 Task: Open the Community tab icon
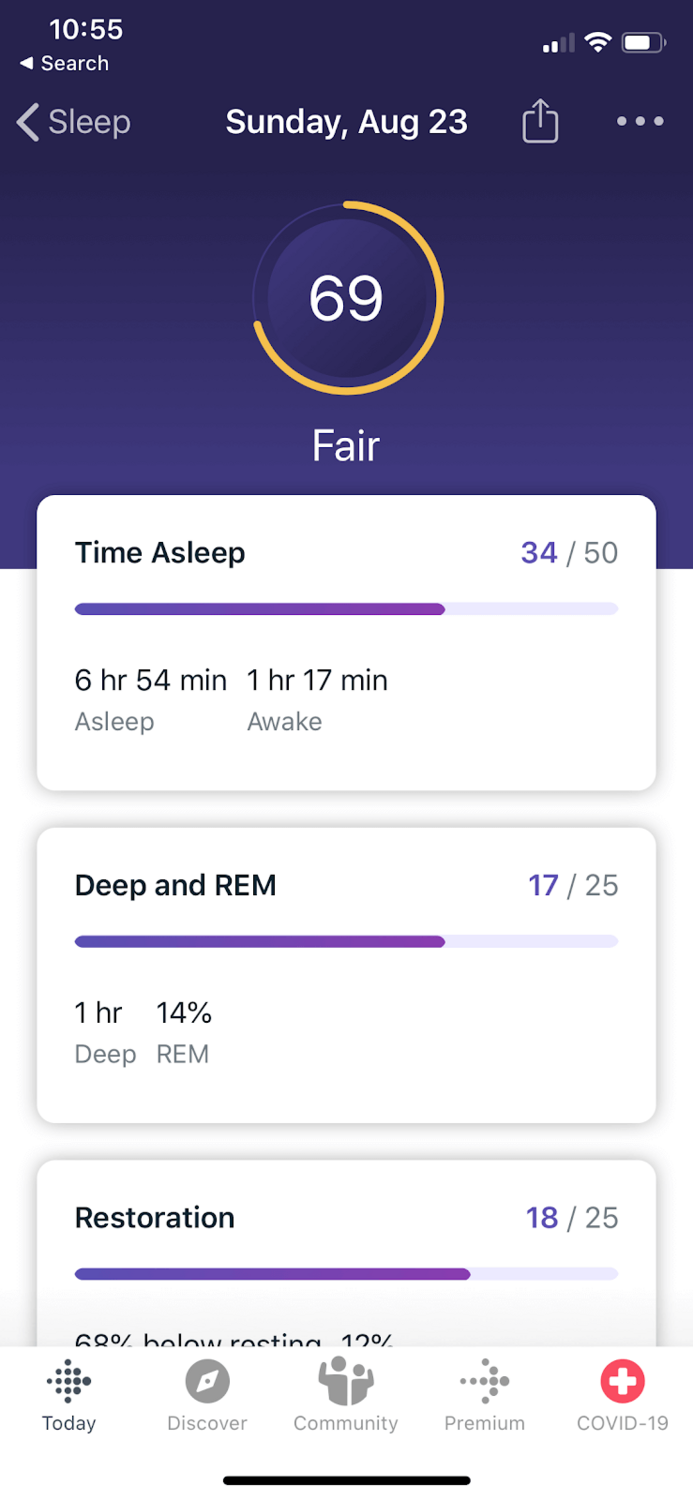click(x=346, y=1382)
